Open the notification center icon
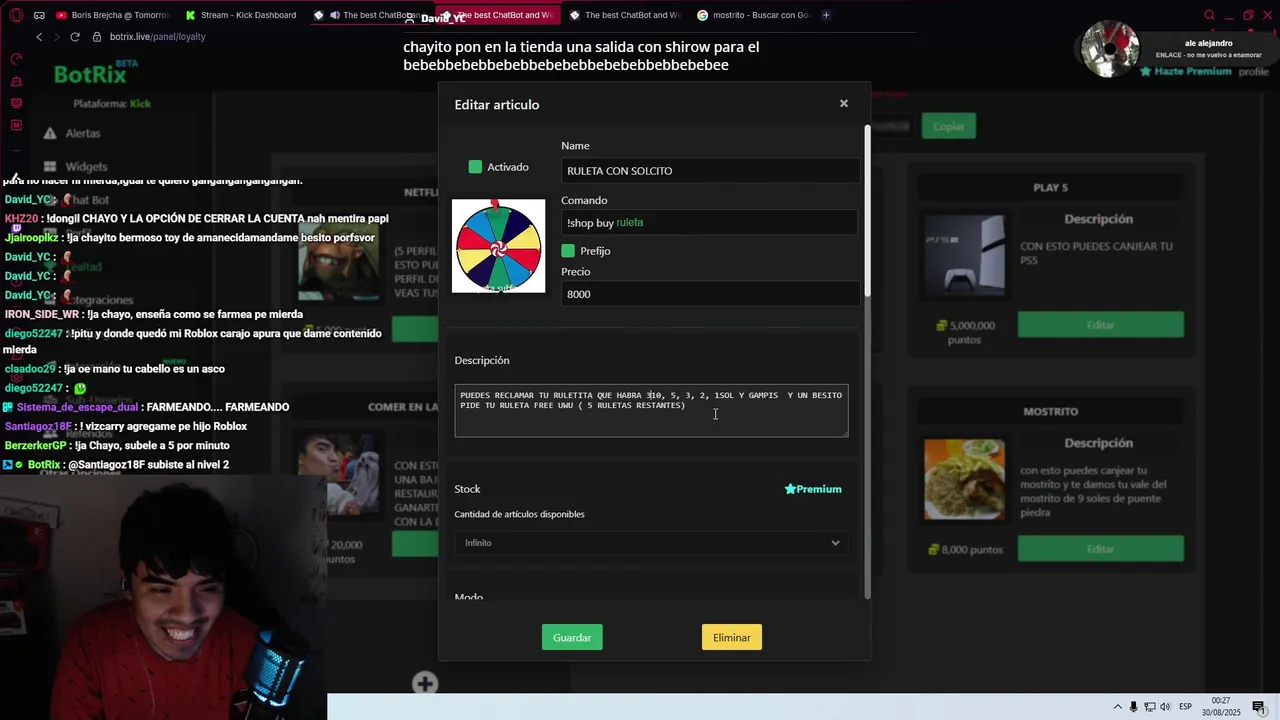Screen dimensions: 1280x720 tap(1259, 707)
